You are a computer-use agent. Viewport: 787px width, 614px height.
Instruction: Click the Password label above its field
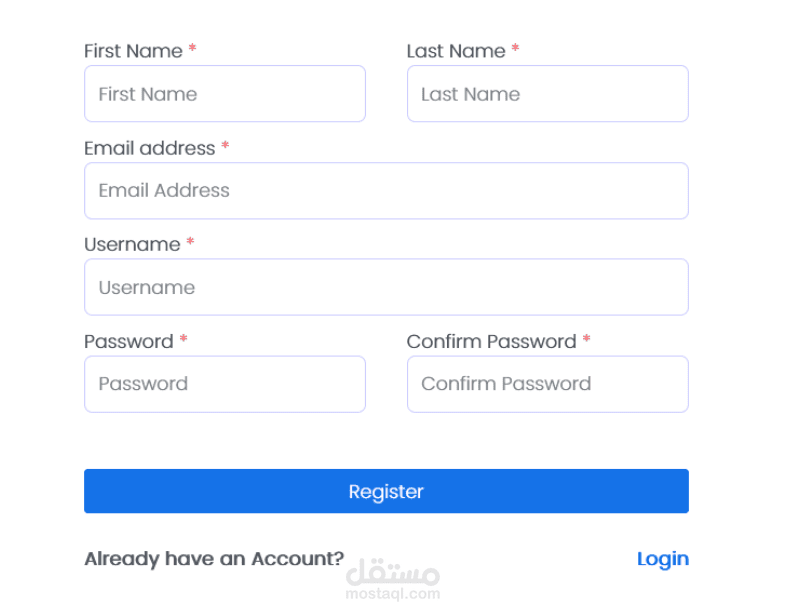129,342
